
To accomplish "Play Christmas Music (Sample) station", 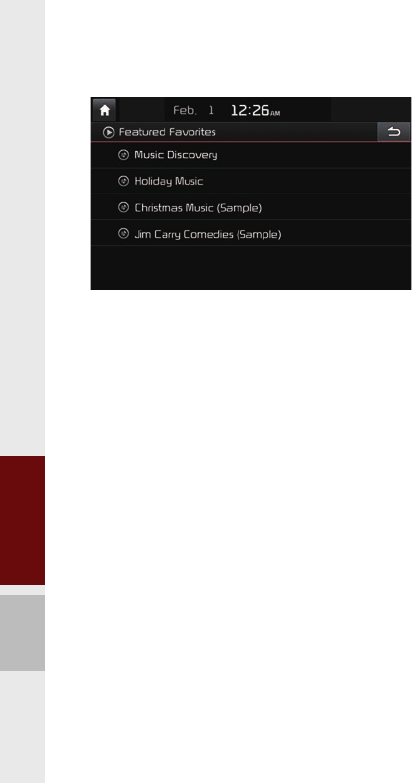I will 251,207.
